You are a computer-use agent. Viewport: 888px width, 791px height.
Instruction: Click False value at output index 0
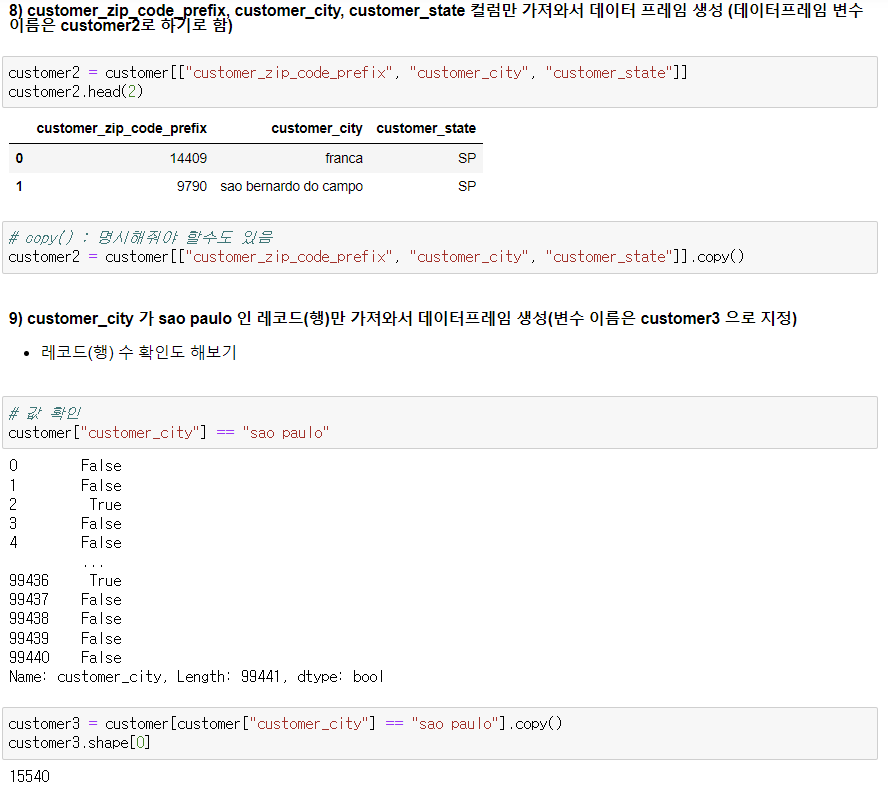point(101,466)
